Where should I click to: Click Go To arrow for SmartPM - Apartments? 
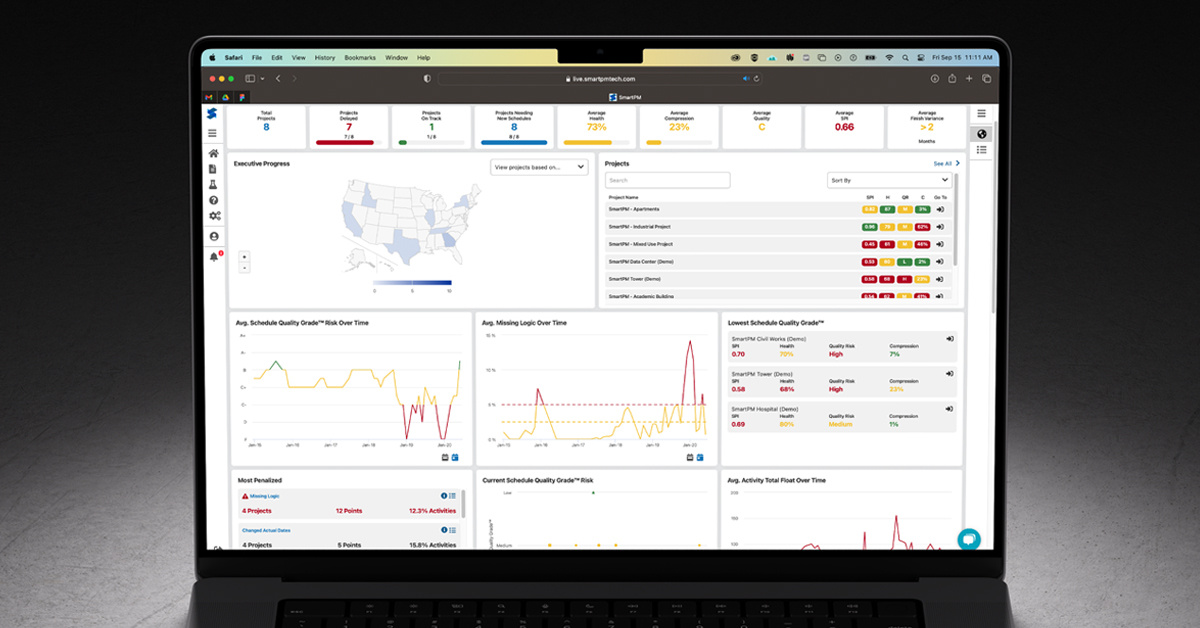940,209
